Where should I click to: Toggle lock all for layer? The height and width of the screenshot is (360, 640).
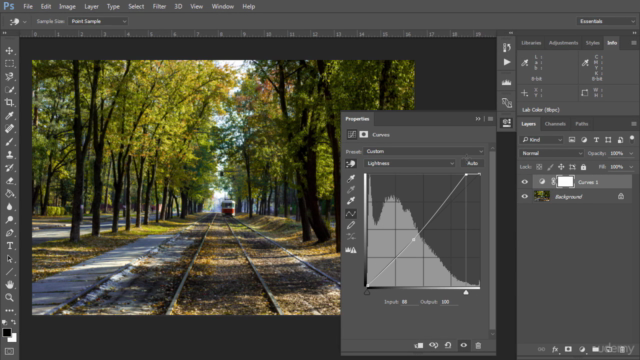pos(583,167)
